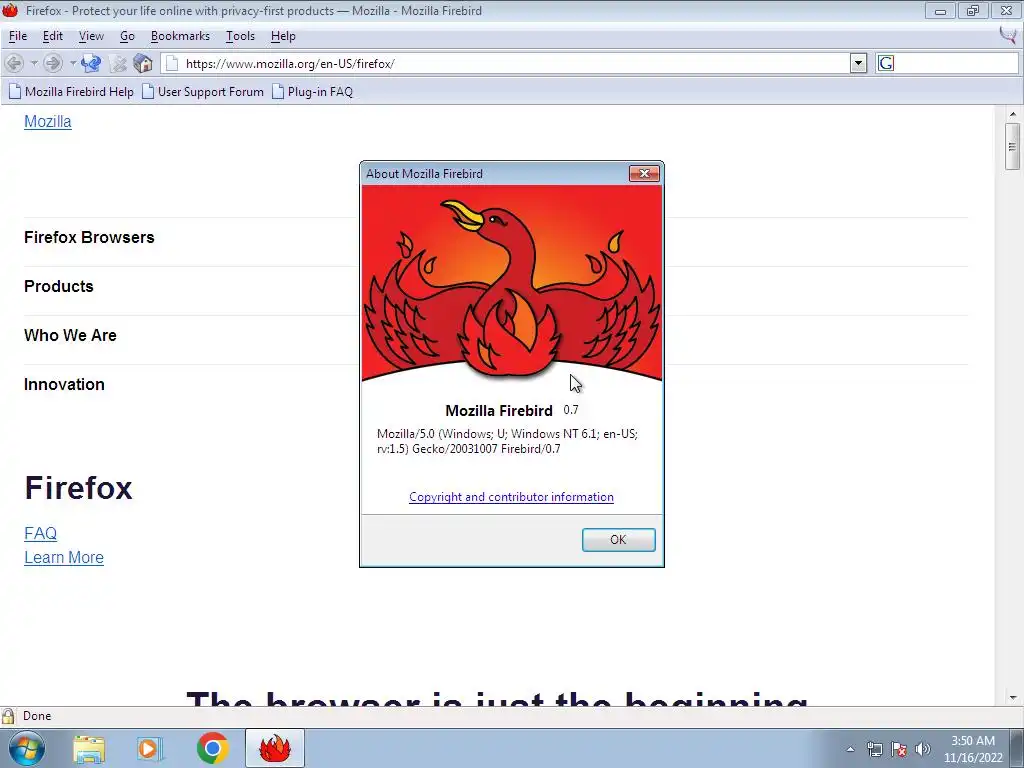Open Windows Start orb
The width and height of the screenshot is (1024, 768).
pos(27,748)
